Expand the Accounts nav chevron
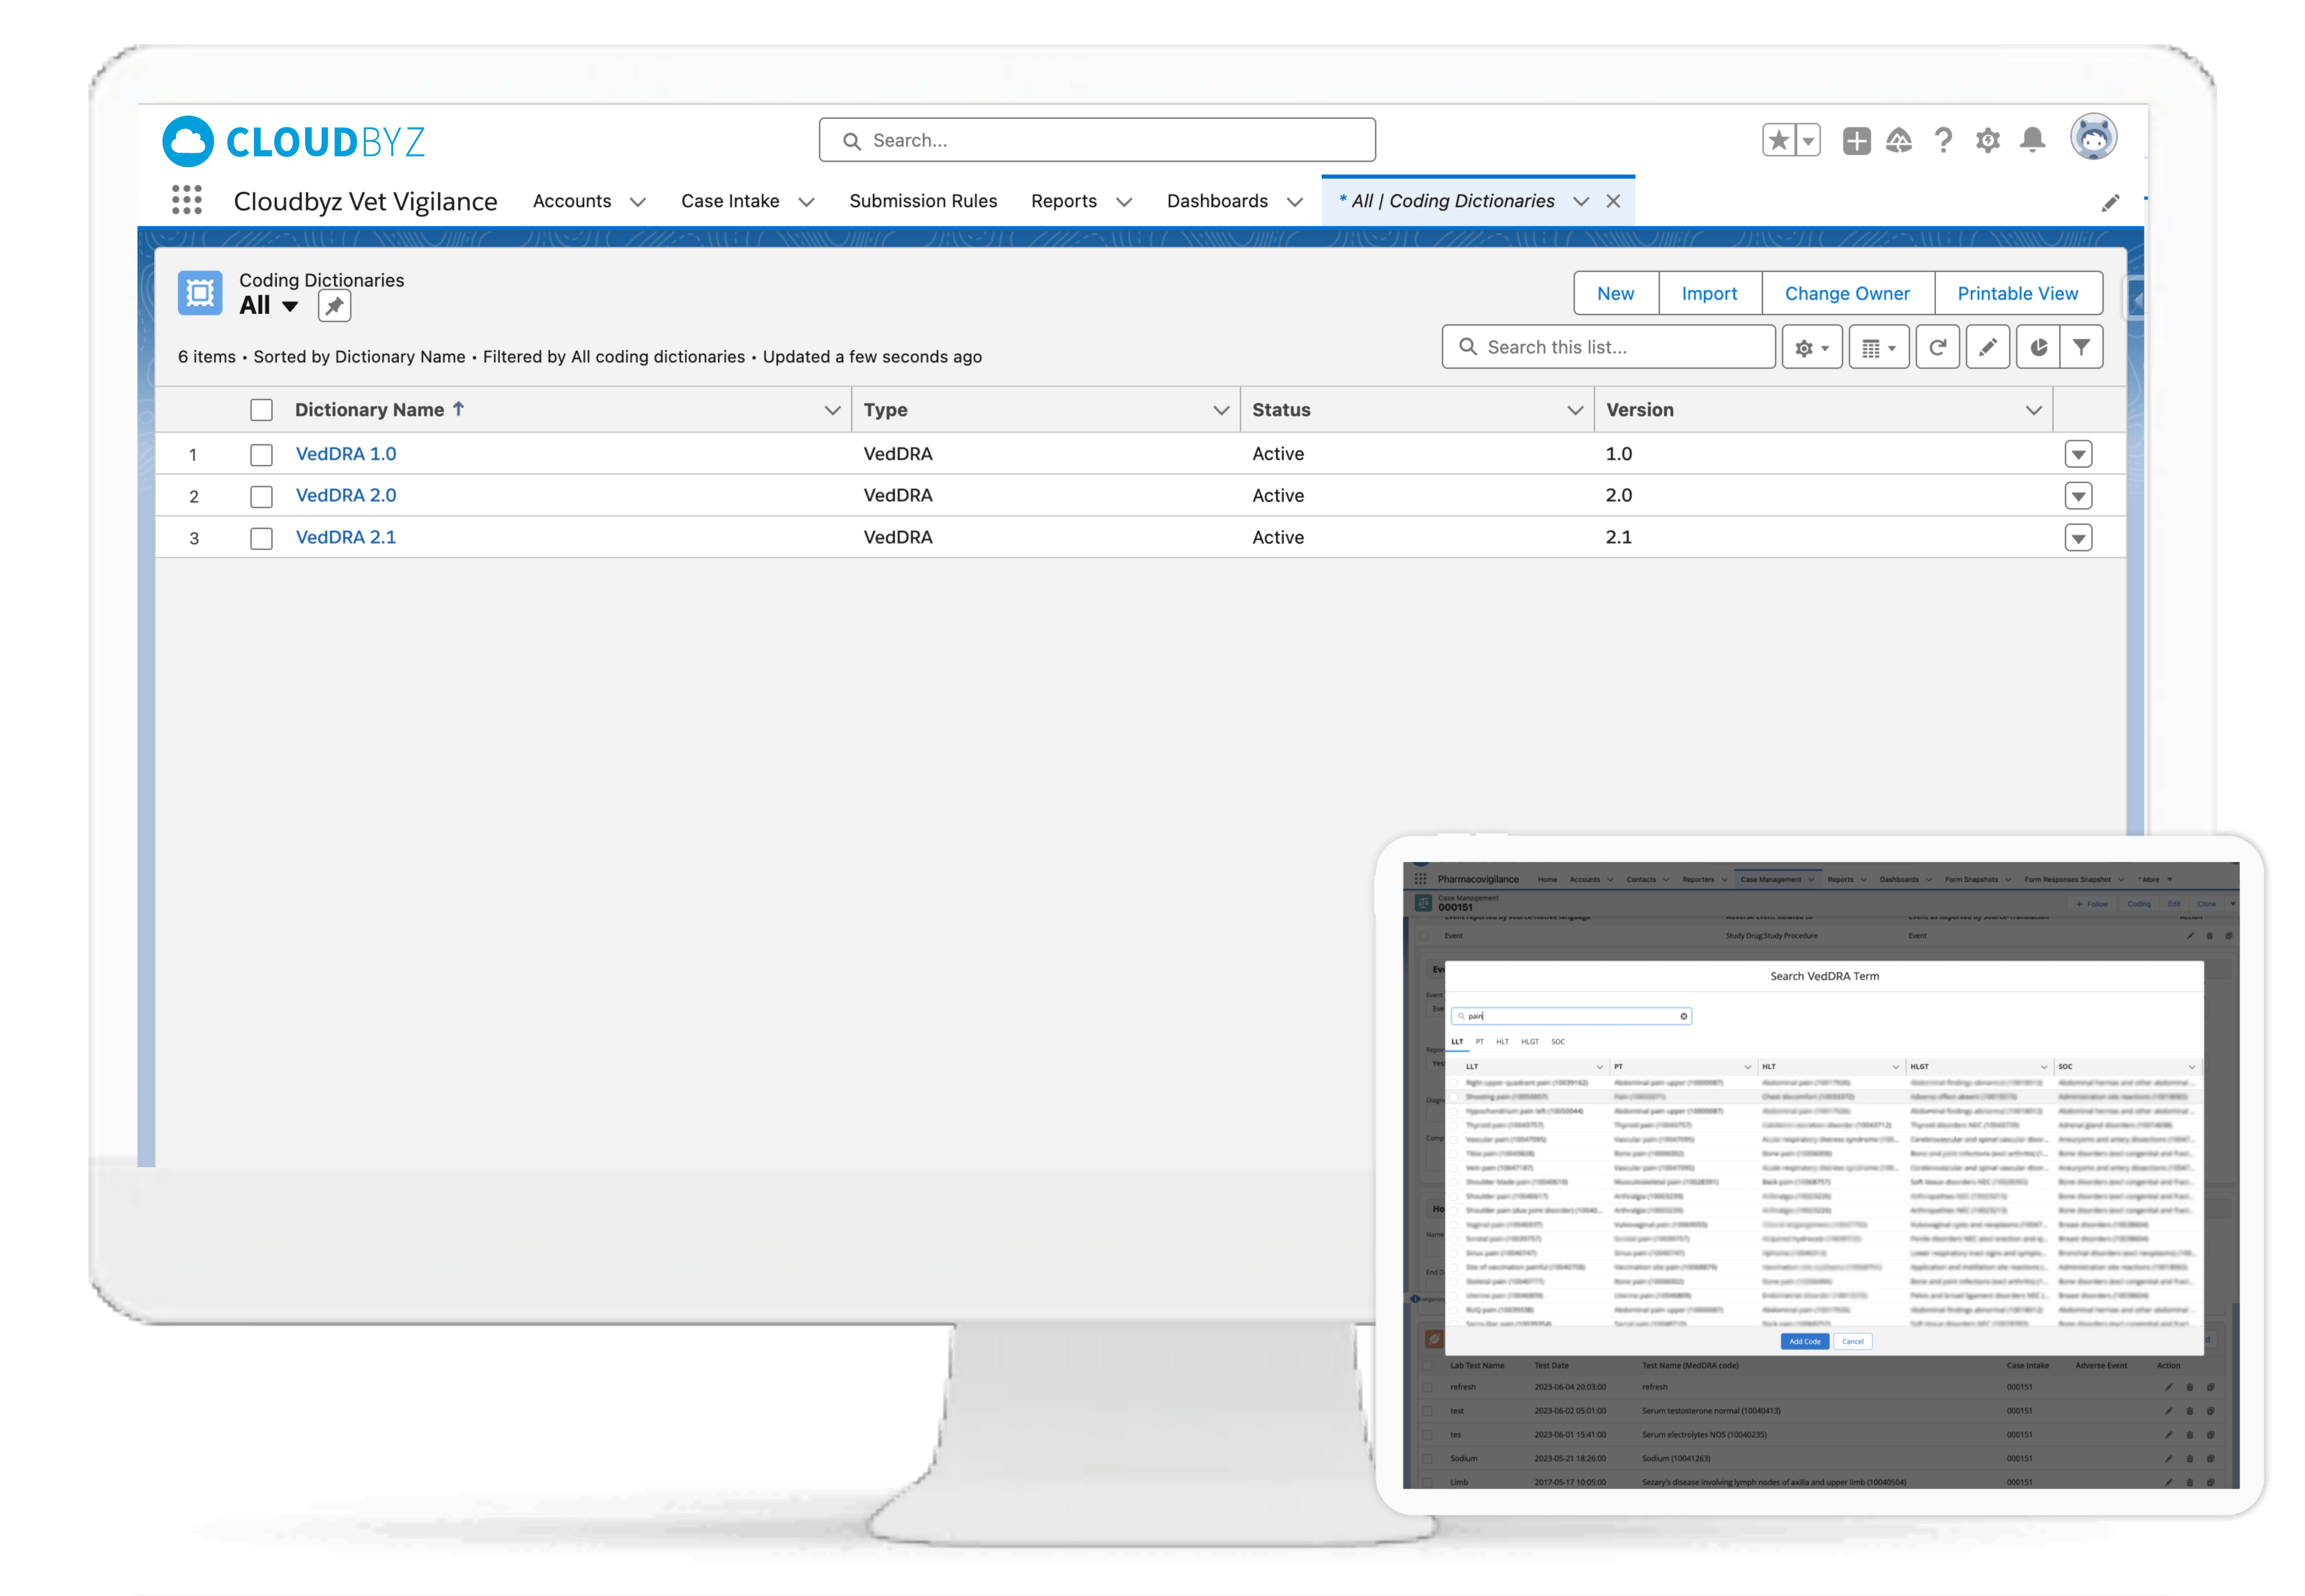The width and height of the screenshot is (2305, 1596). click(x=638, y=202)
